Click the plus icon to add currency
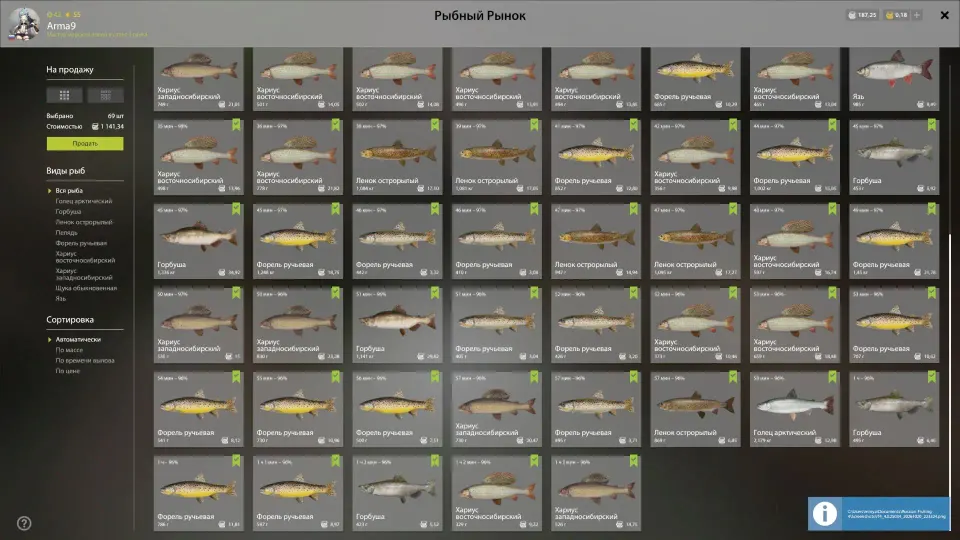 [917, 15]
